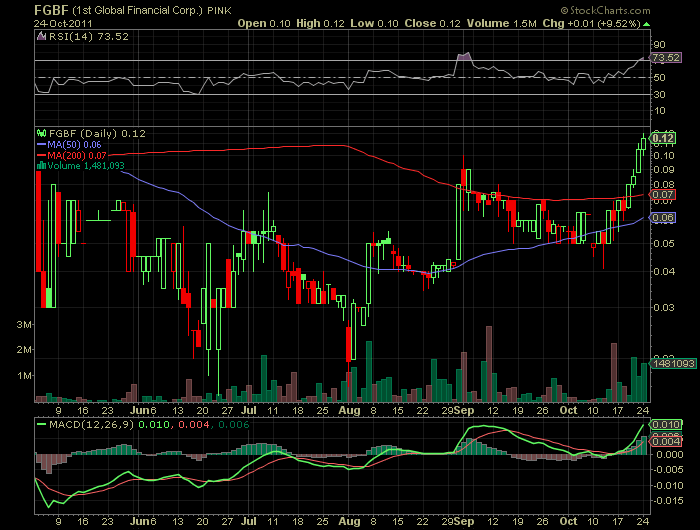Viewport: 700px width, 530px height.
Task: Click the red signal value 0.004 in legend
Action: [194, 425]
